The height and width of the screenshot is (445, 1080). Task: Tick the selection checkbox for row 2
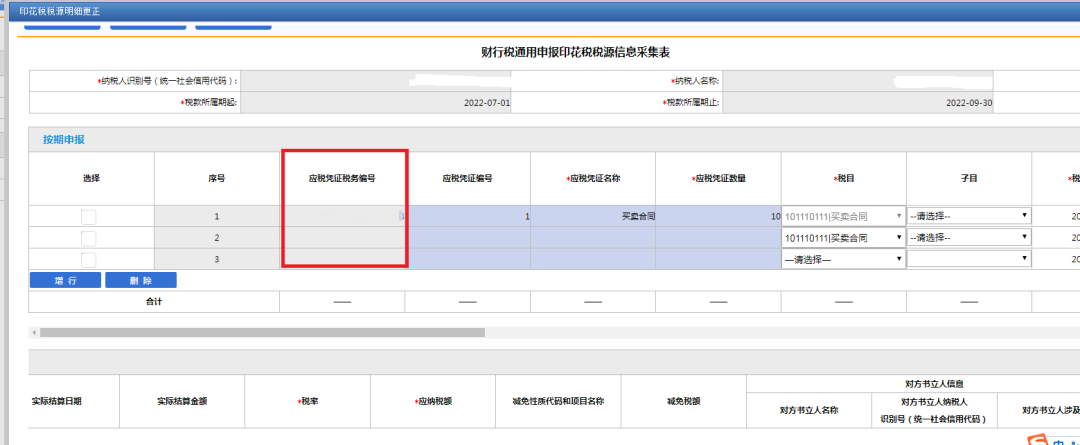pyautogui.click(x=89, y=238)
